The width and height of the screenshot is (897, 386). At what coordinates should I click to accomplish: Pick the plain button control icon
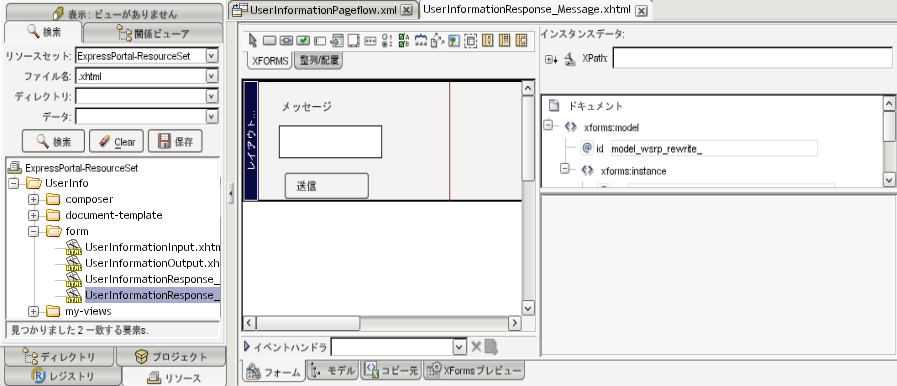(x=269, y=41)
